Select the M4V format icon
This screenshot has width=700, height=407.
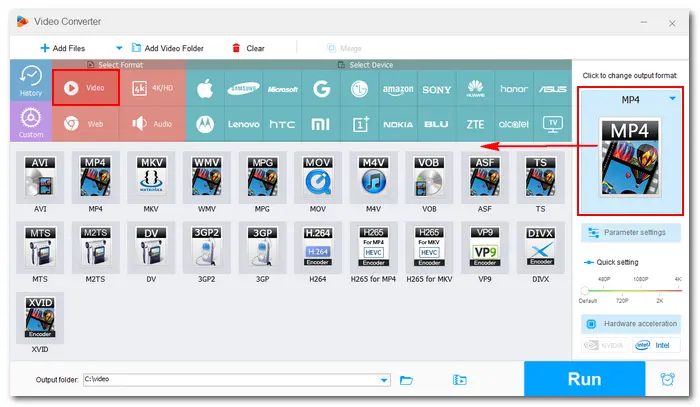[373, 178]
